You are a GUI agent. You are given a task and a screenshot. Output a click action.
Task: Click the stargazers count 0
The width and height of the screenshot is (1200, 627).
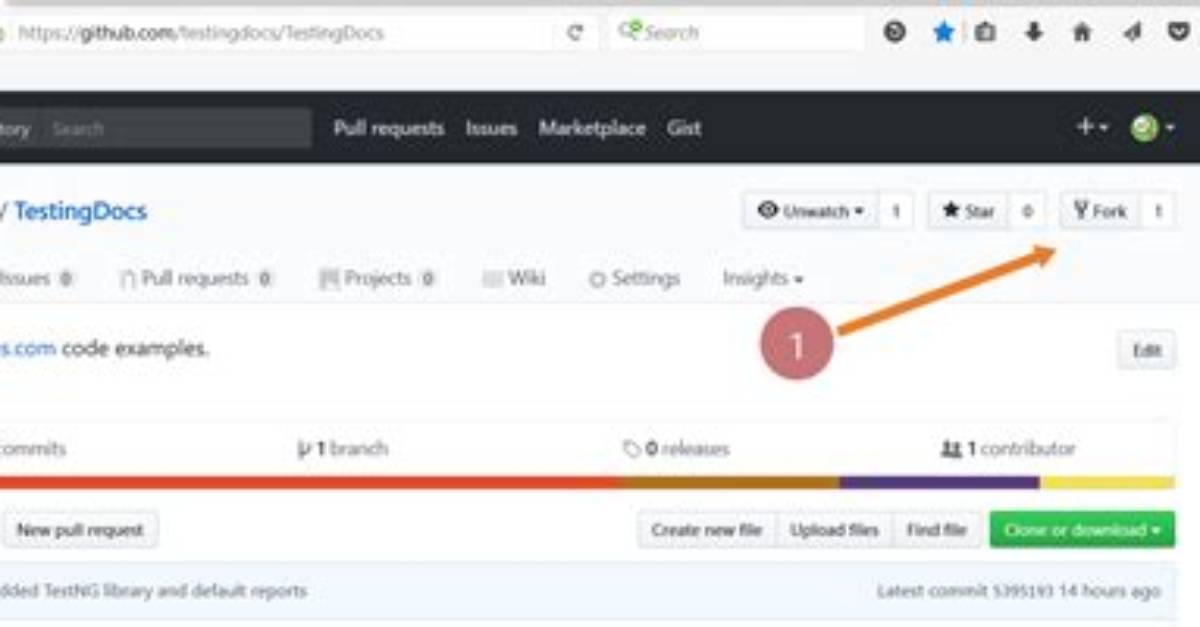[1027, 211]
